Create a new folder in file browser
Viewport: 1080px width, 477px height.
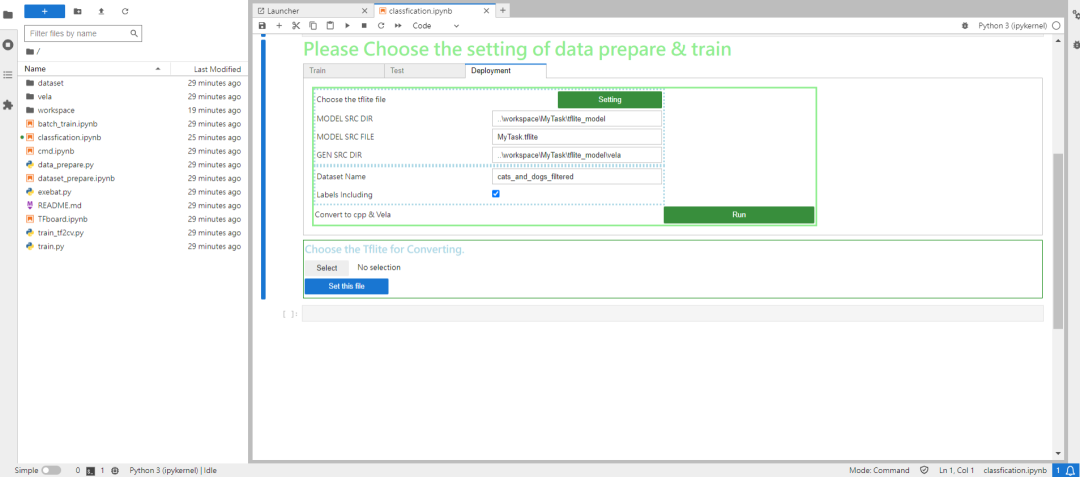pyautogui.click(x=77, y=11)
